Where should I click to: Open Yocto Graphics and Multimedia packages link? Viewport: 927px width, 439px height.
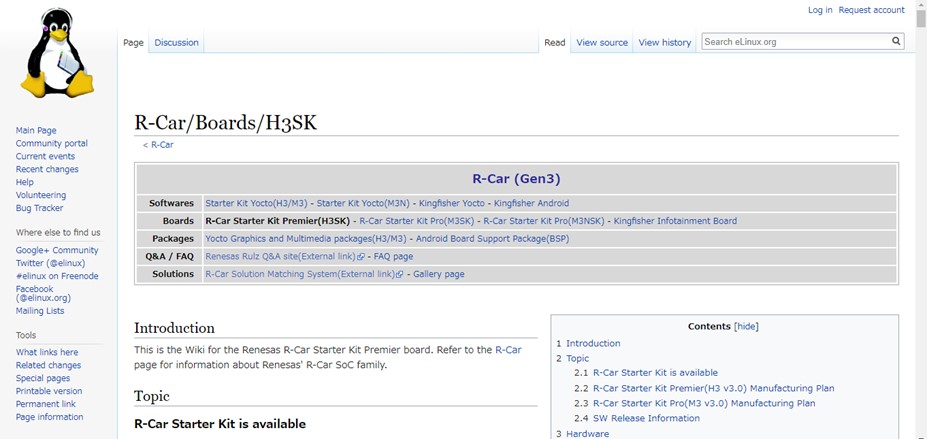306,239
